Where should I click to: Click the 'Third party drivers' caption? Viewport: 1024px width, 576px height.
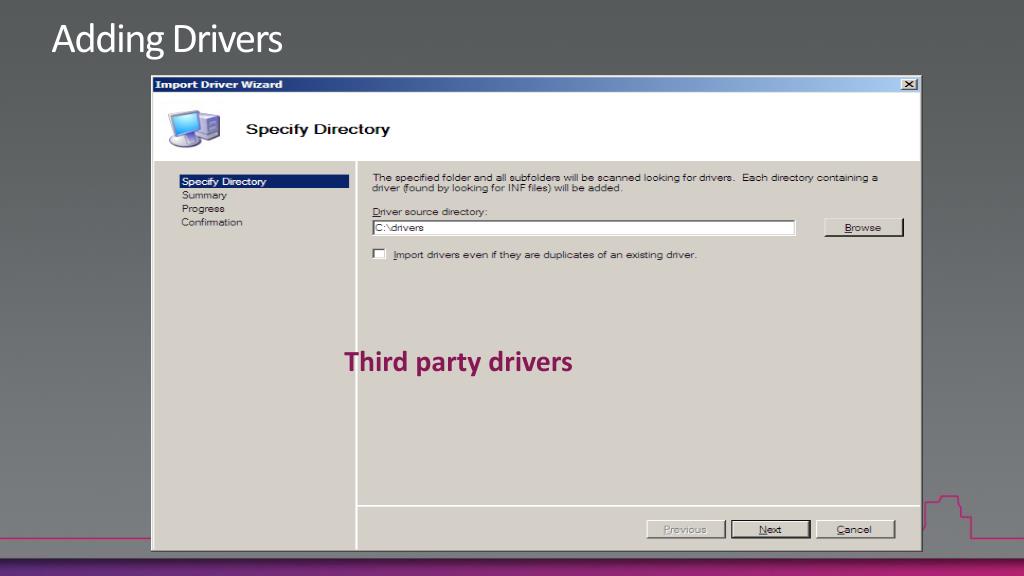(458, 362)
